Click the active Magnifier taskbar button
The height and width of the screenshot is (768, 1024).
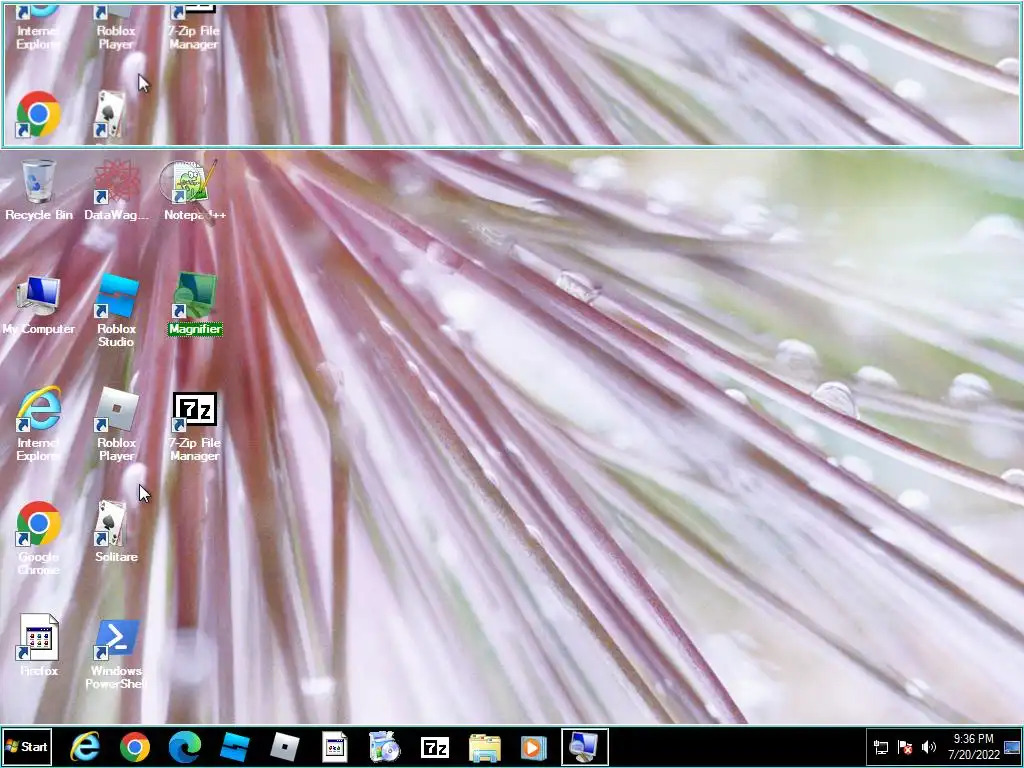pyautogui.click(x=584, y=747)
